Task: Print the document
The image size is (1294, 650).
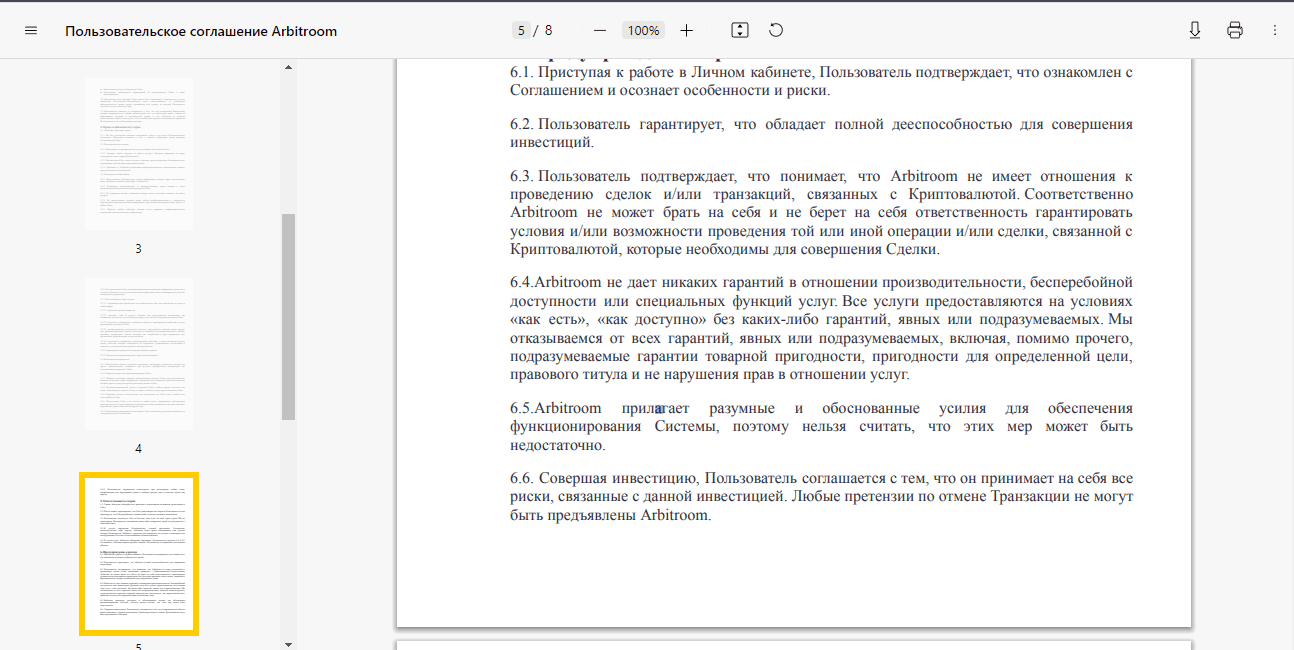Action: pyautogui.click(x=1235, y=31)
